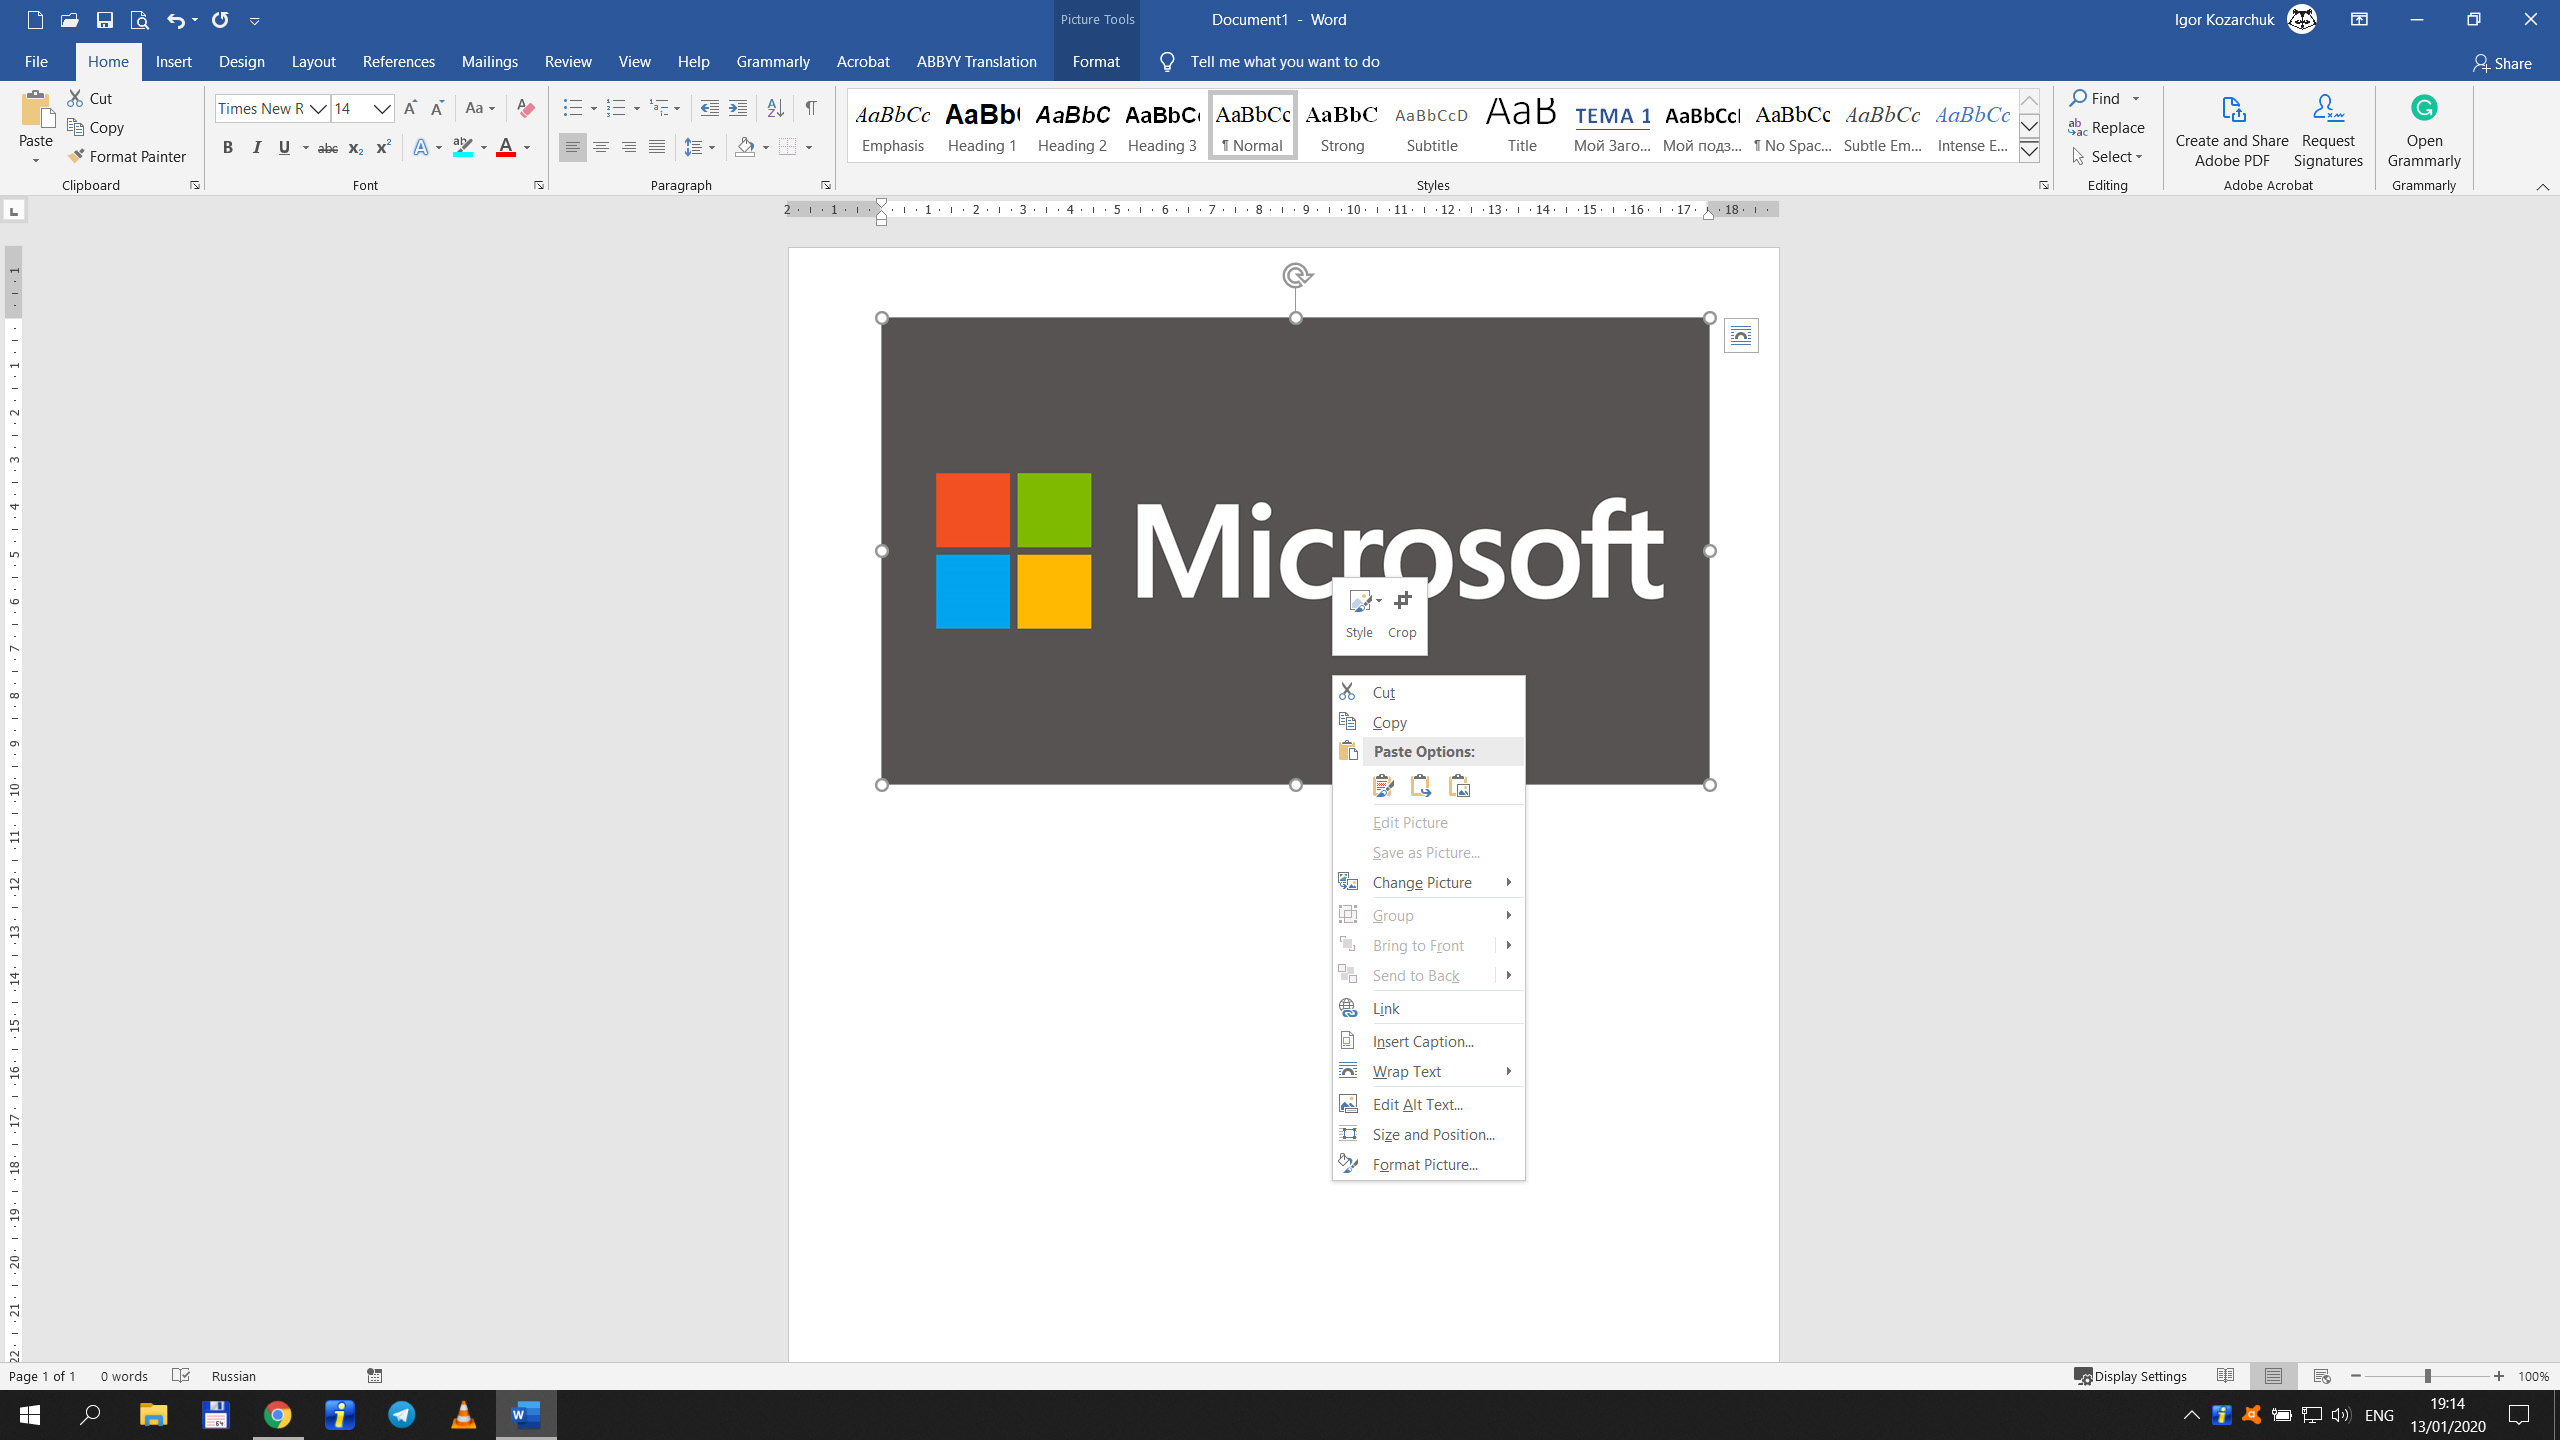2560x1440 pixels.
Task: Click the Replace button in Editing
Action: pos(2107,127)
